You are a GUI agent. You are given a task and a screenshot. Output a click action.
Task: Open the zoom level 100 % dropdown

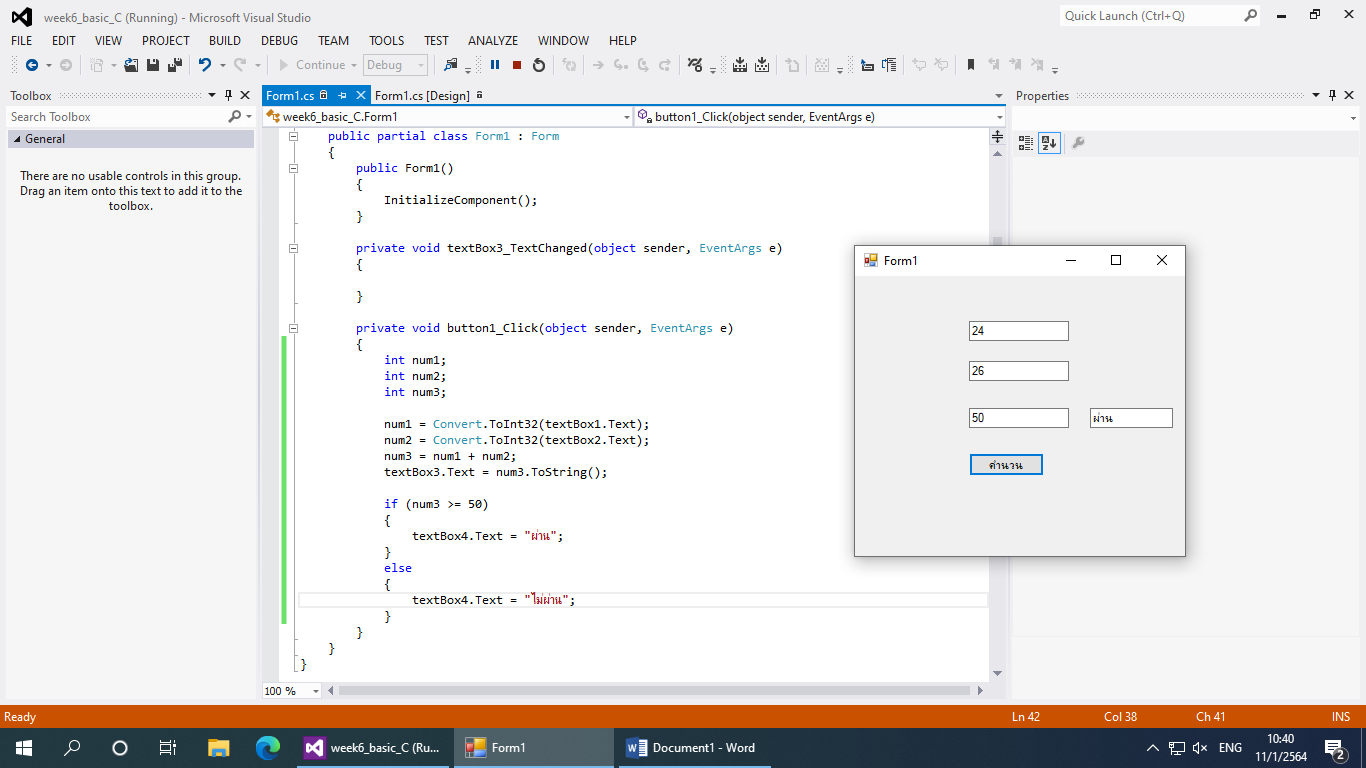pos(316,691)
